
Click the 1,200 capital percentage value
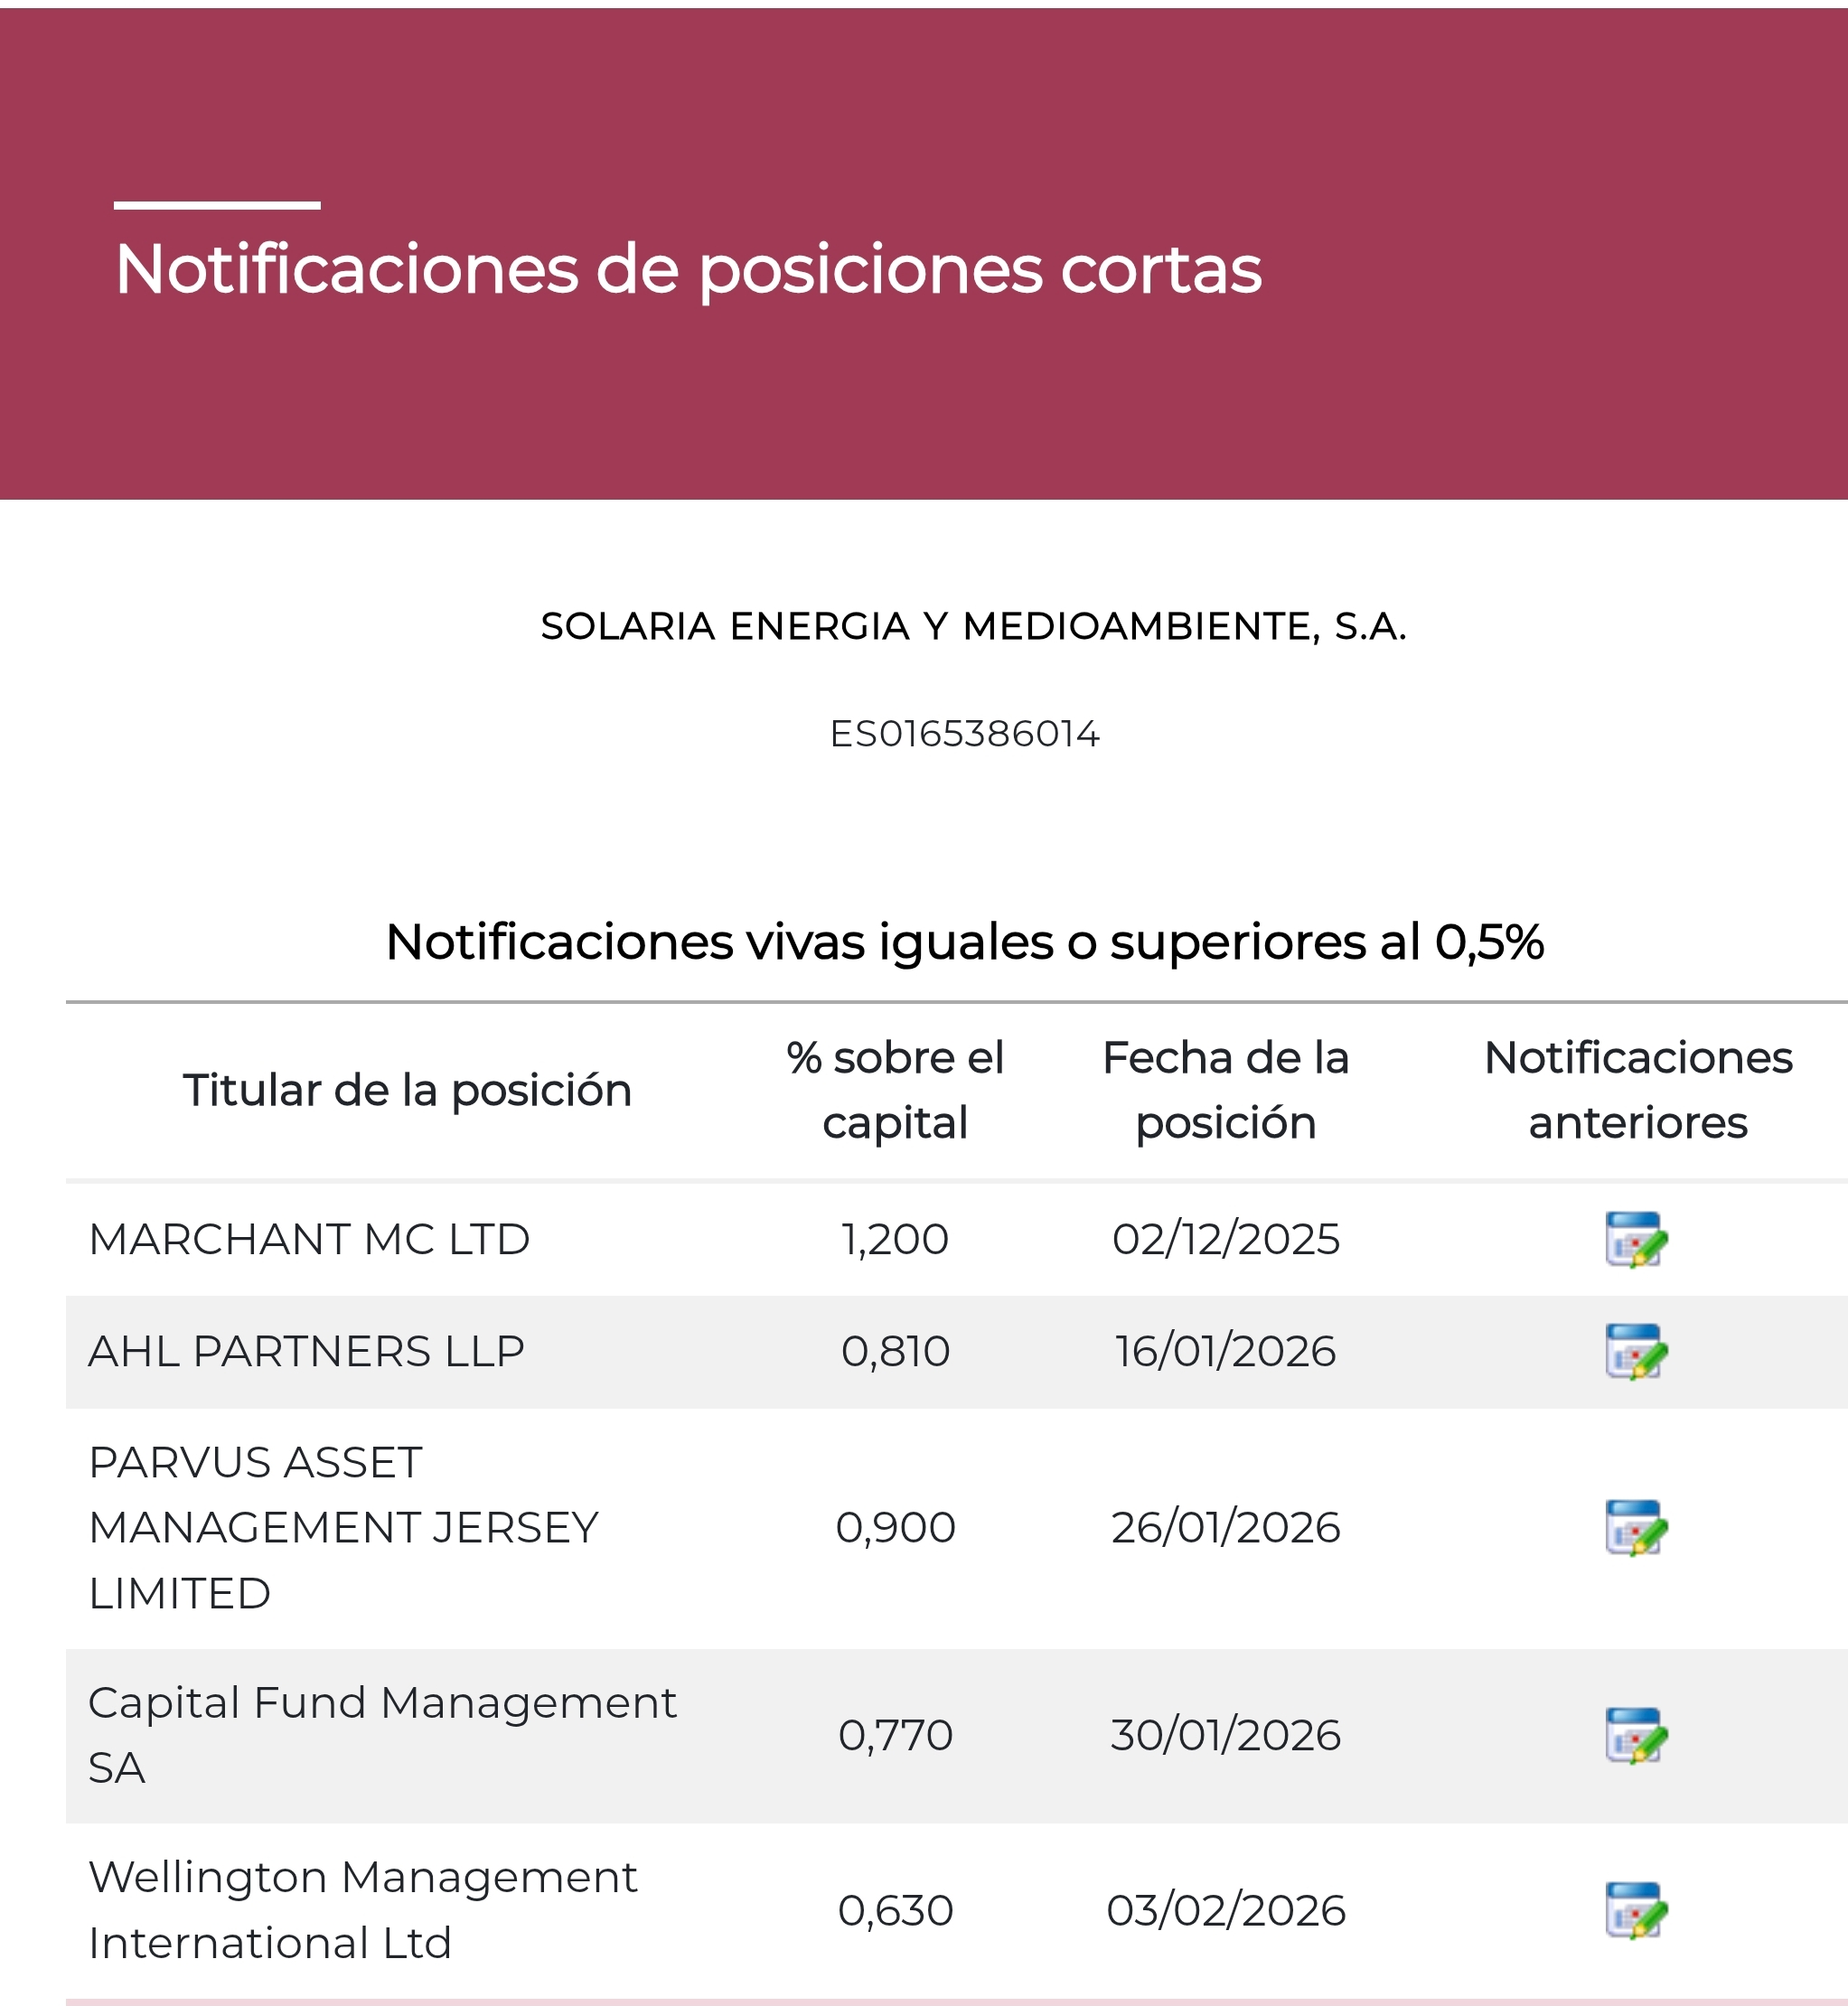tap(895, 1240)
